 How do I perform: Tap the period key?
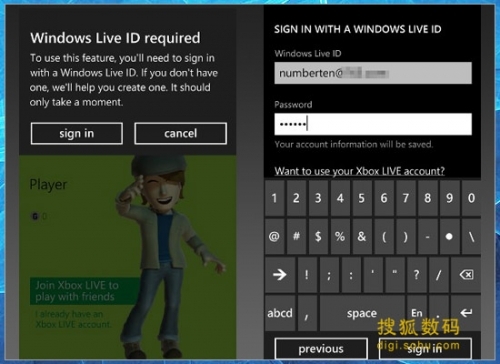[438, 313]
